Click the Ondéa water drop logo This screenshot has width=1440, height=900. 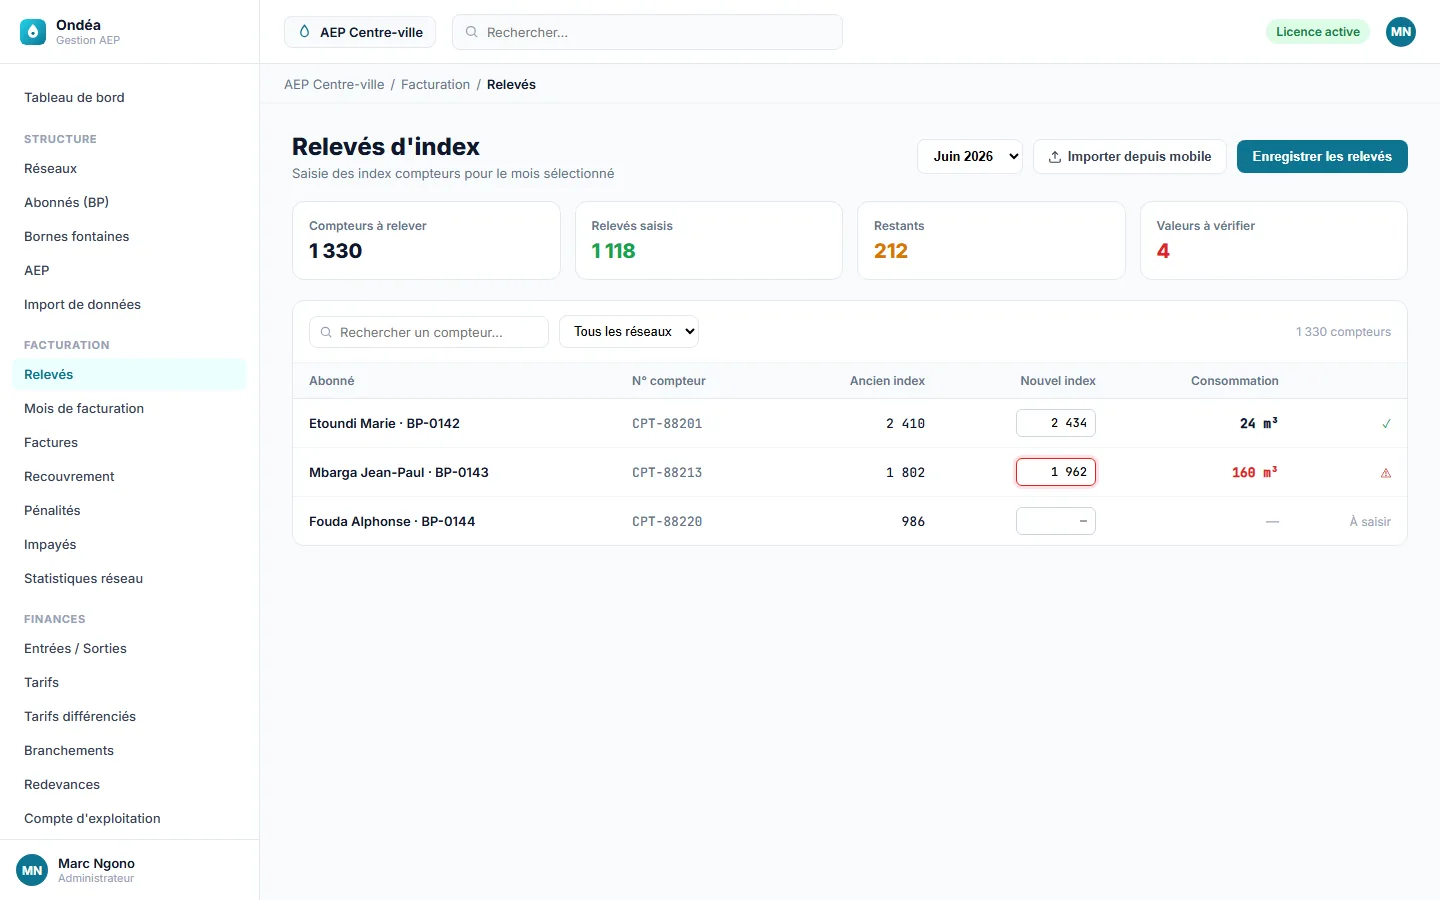(x=33, y=32)
